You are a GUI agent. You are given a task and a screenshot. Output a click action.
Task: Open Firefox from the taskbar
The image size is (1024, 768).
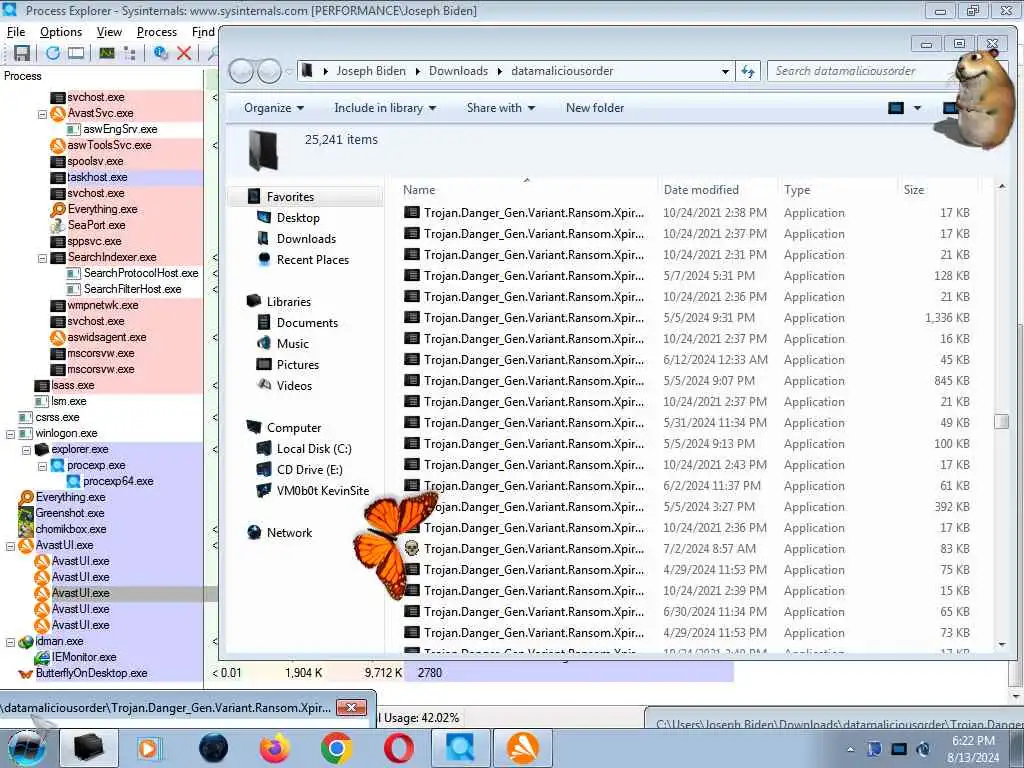(x=274, y=748)
